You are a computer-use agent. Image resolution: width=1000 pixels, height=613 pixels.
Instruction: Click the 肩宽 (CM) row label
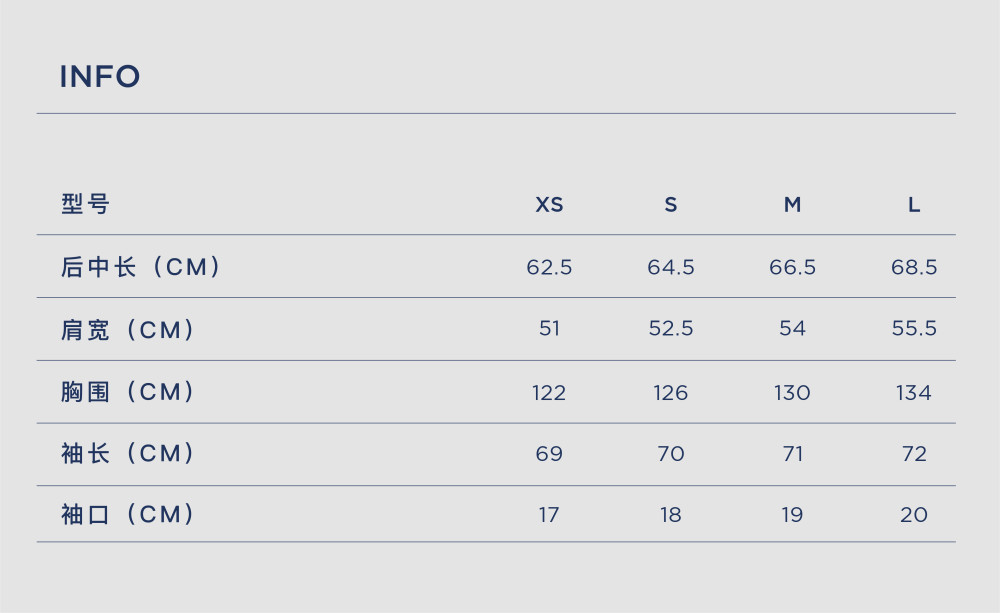[x=127, y=330]
